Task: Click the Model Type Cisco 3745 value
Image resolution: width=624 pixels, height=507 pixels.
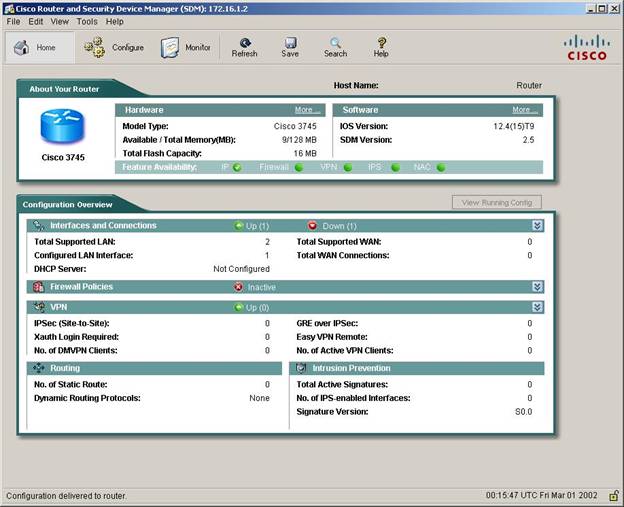Action: point(295,127)
